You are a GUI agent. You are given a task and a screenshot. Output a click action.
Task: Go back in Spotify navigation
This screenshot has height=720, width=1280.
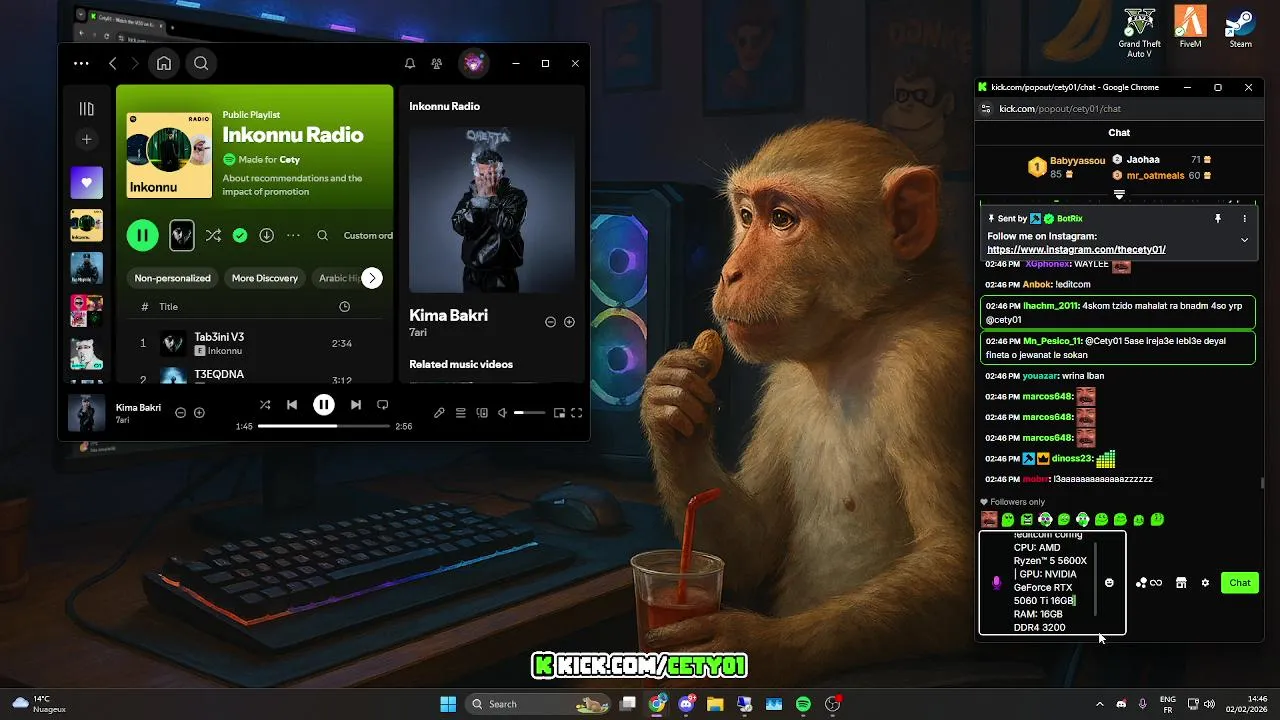point(113,64)
